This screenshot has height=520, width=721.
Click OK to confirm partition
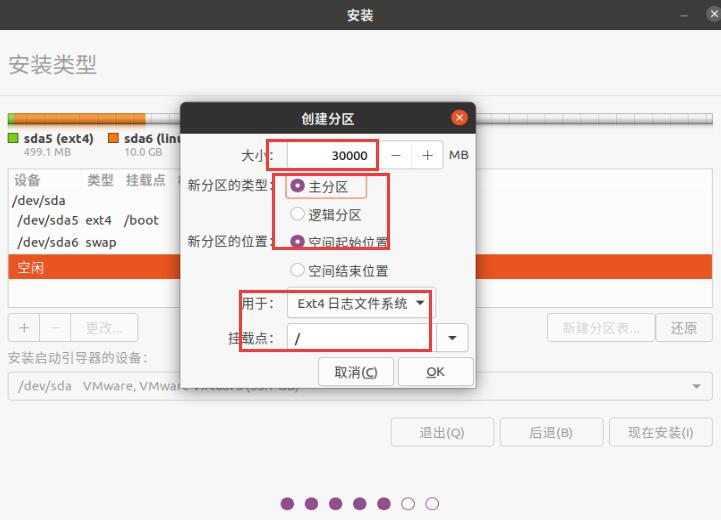[x=435, y=372]
